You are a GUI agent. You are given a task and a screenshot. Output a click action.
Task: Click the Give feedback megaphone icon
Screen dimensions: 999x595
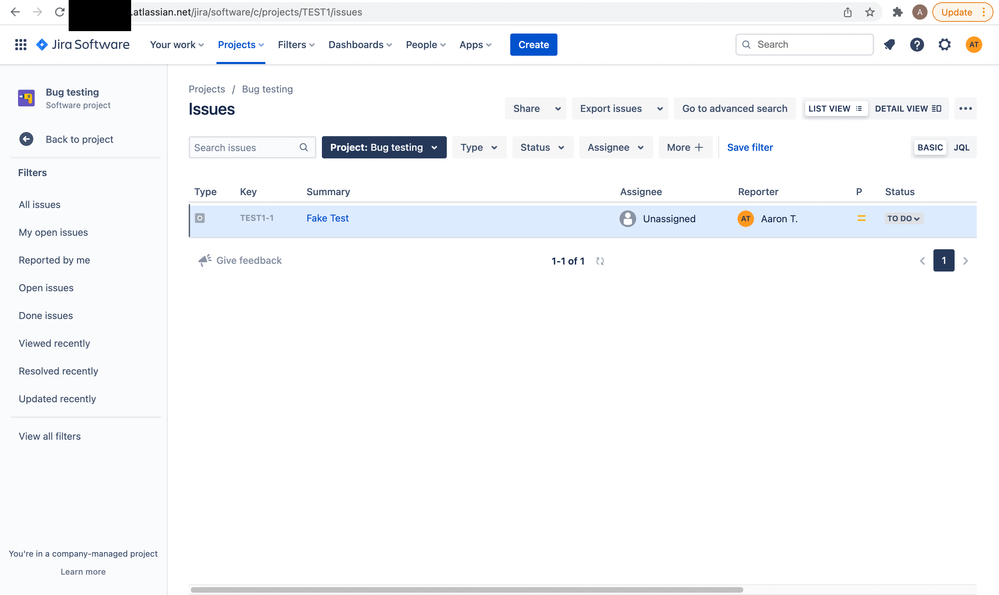[205, 260]
